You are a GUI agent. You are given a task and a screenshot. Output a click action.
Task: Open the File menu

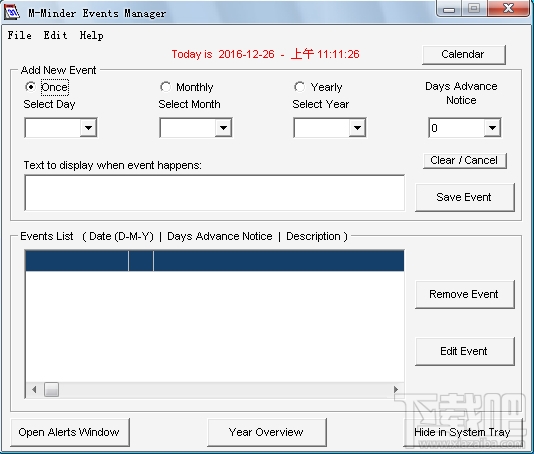pyautogui.click(x=20, y=35)
